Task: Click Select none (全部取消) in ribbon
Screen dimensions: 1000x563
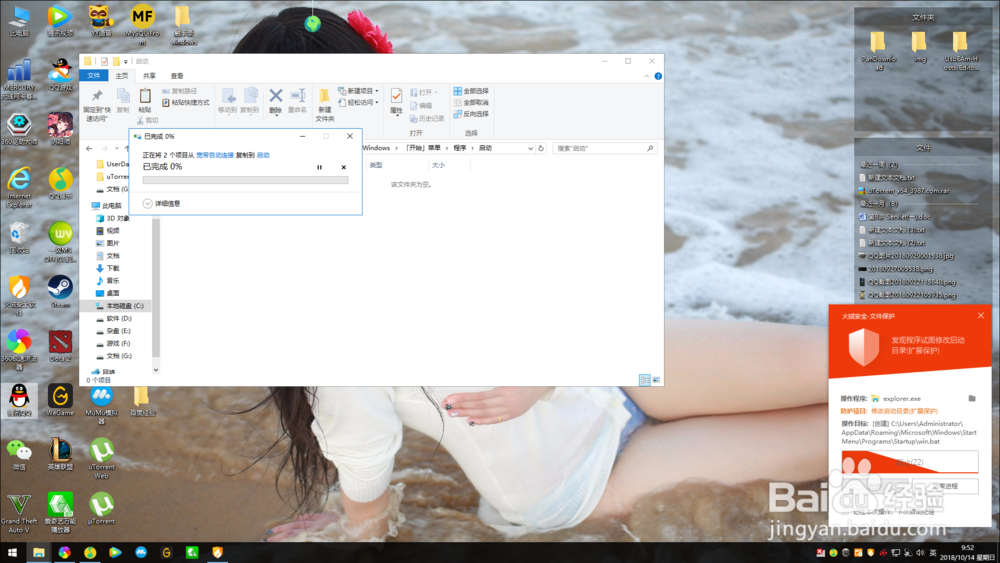Action: click(471, 103)
